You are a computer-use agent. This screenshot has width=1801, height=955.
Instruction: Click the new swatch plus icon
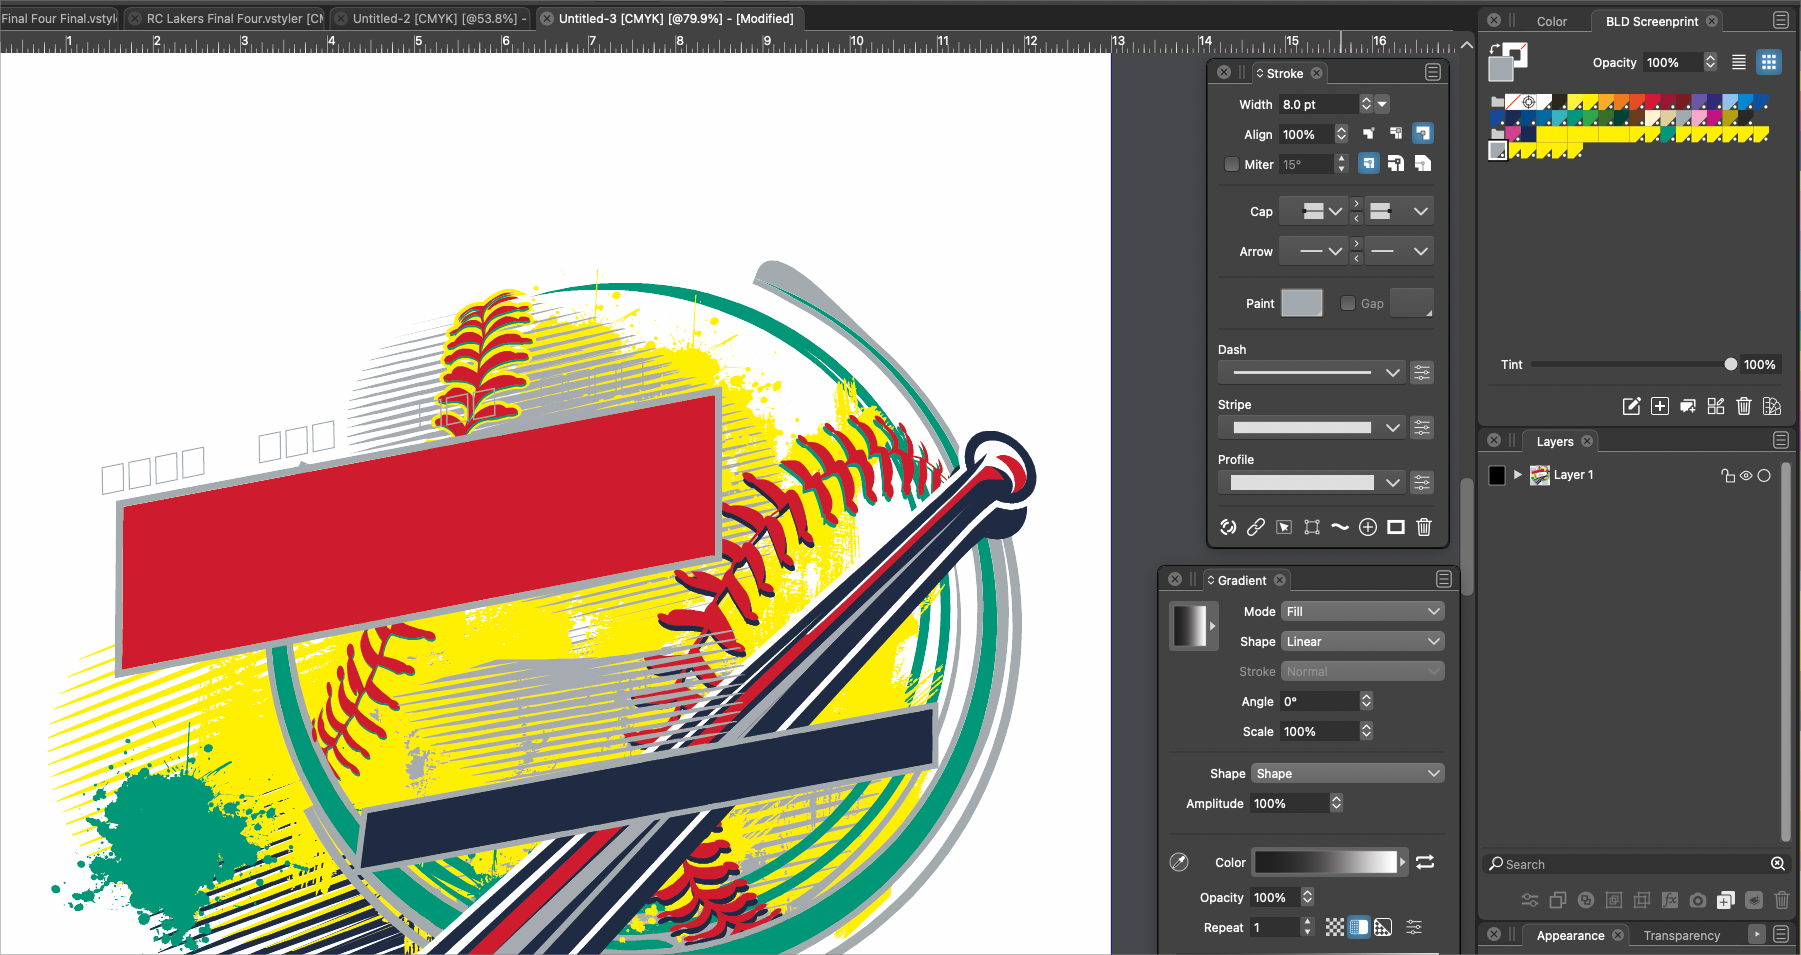click(1660, 406)
